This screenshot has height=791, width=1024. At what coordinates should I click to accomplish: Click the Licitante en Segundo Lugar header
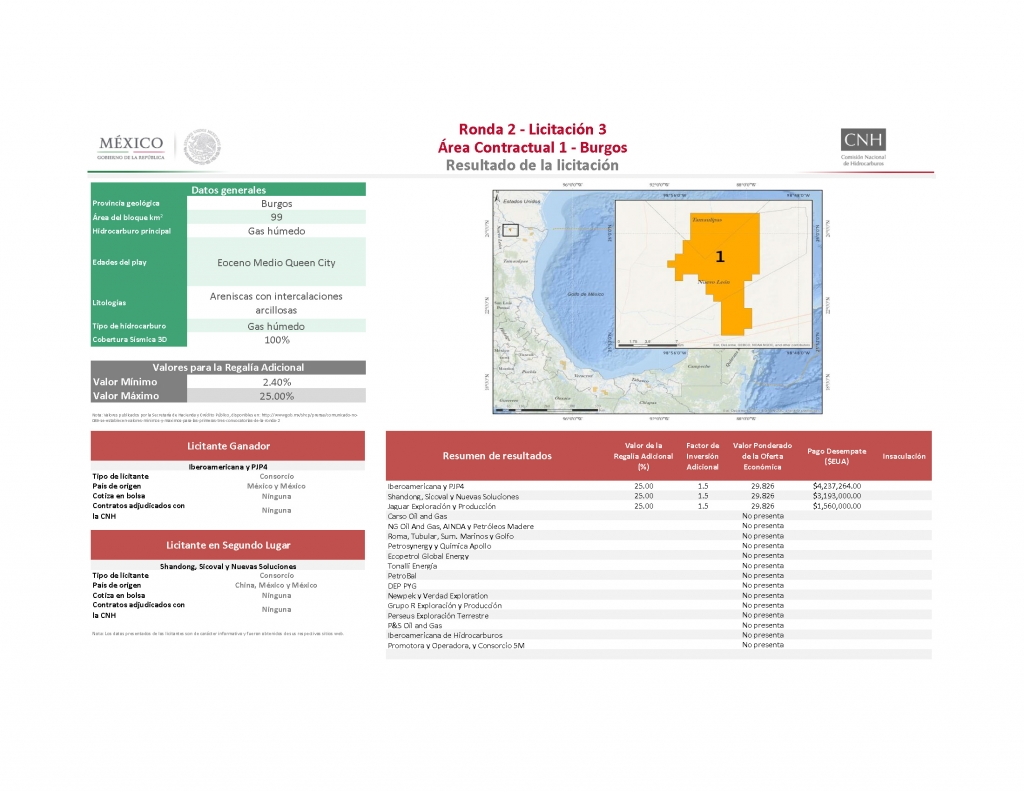click(x=228, y=545)
